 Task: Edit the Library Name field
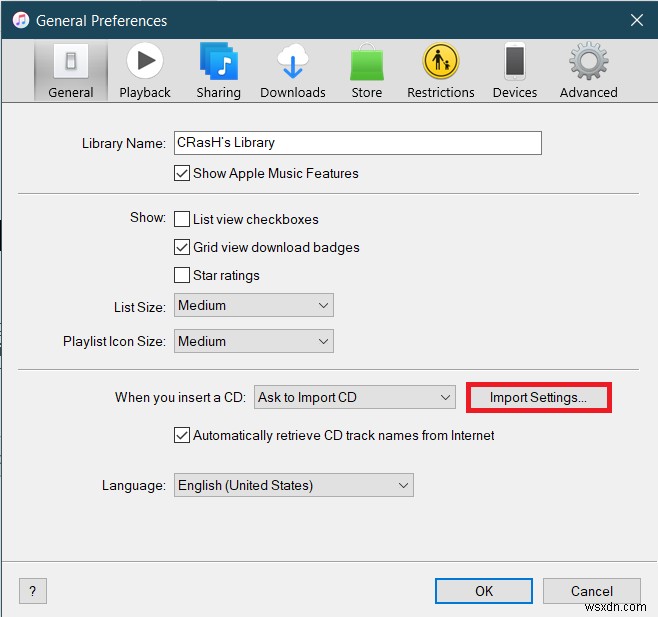tap(358, 143)
